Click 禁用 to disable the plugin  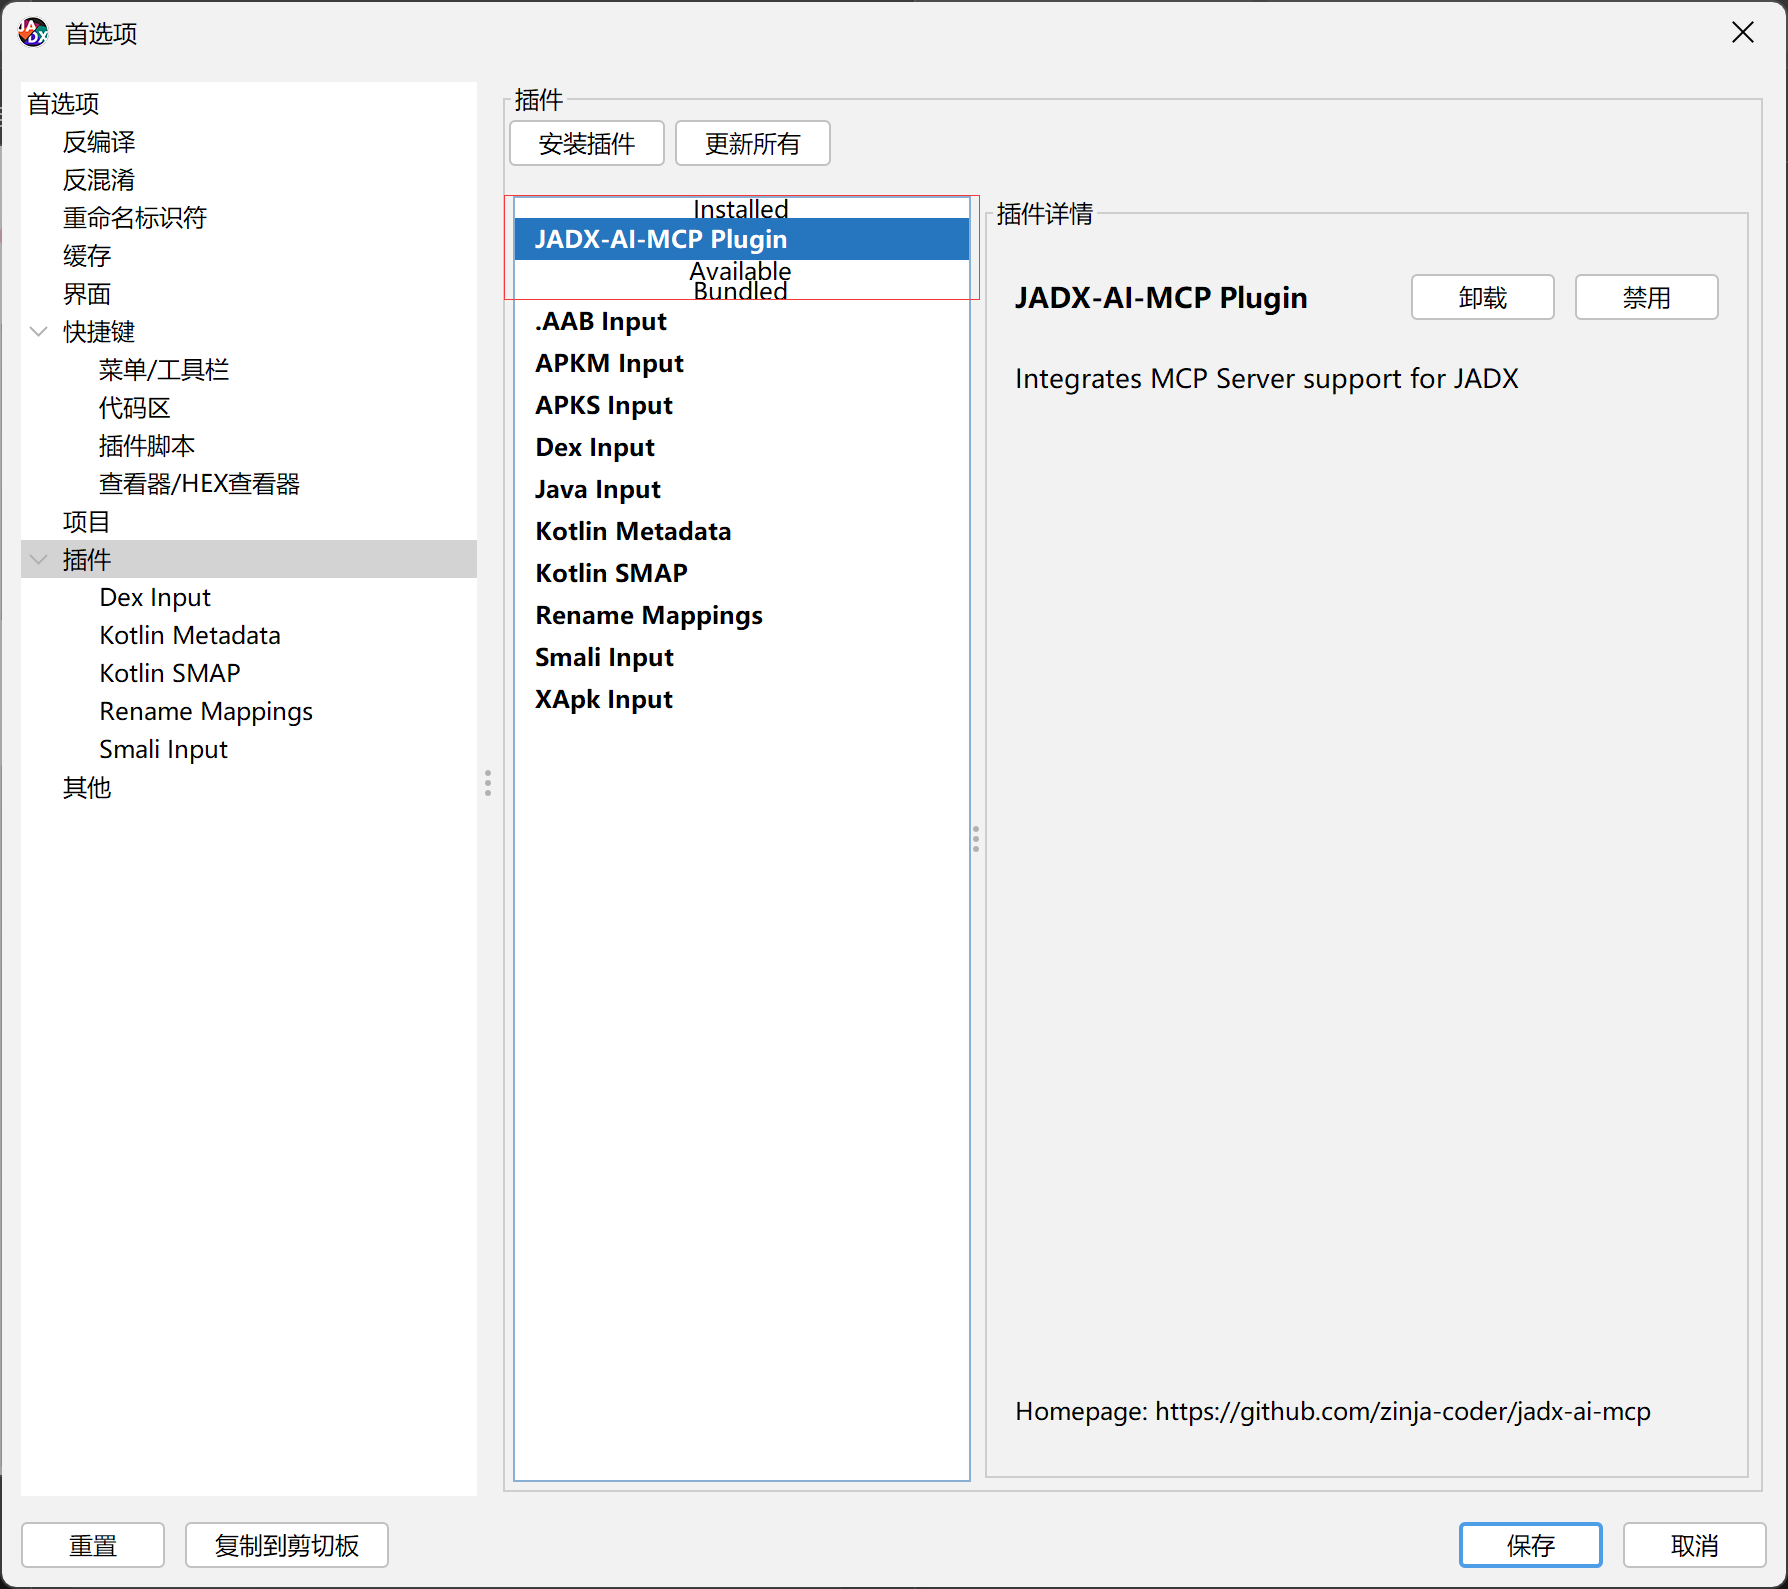tap(1647, 298)
